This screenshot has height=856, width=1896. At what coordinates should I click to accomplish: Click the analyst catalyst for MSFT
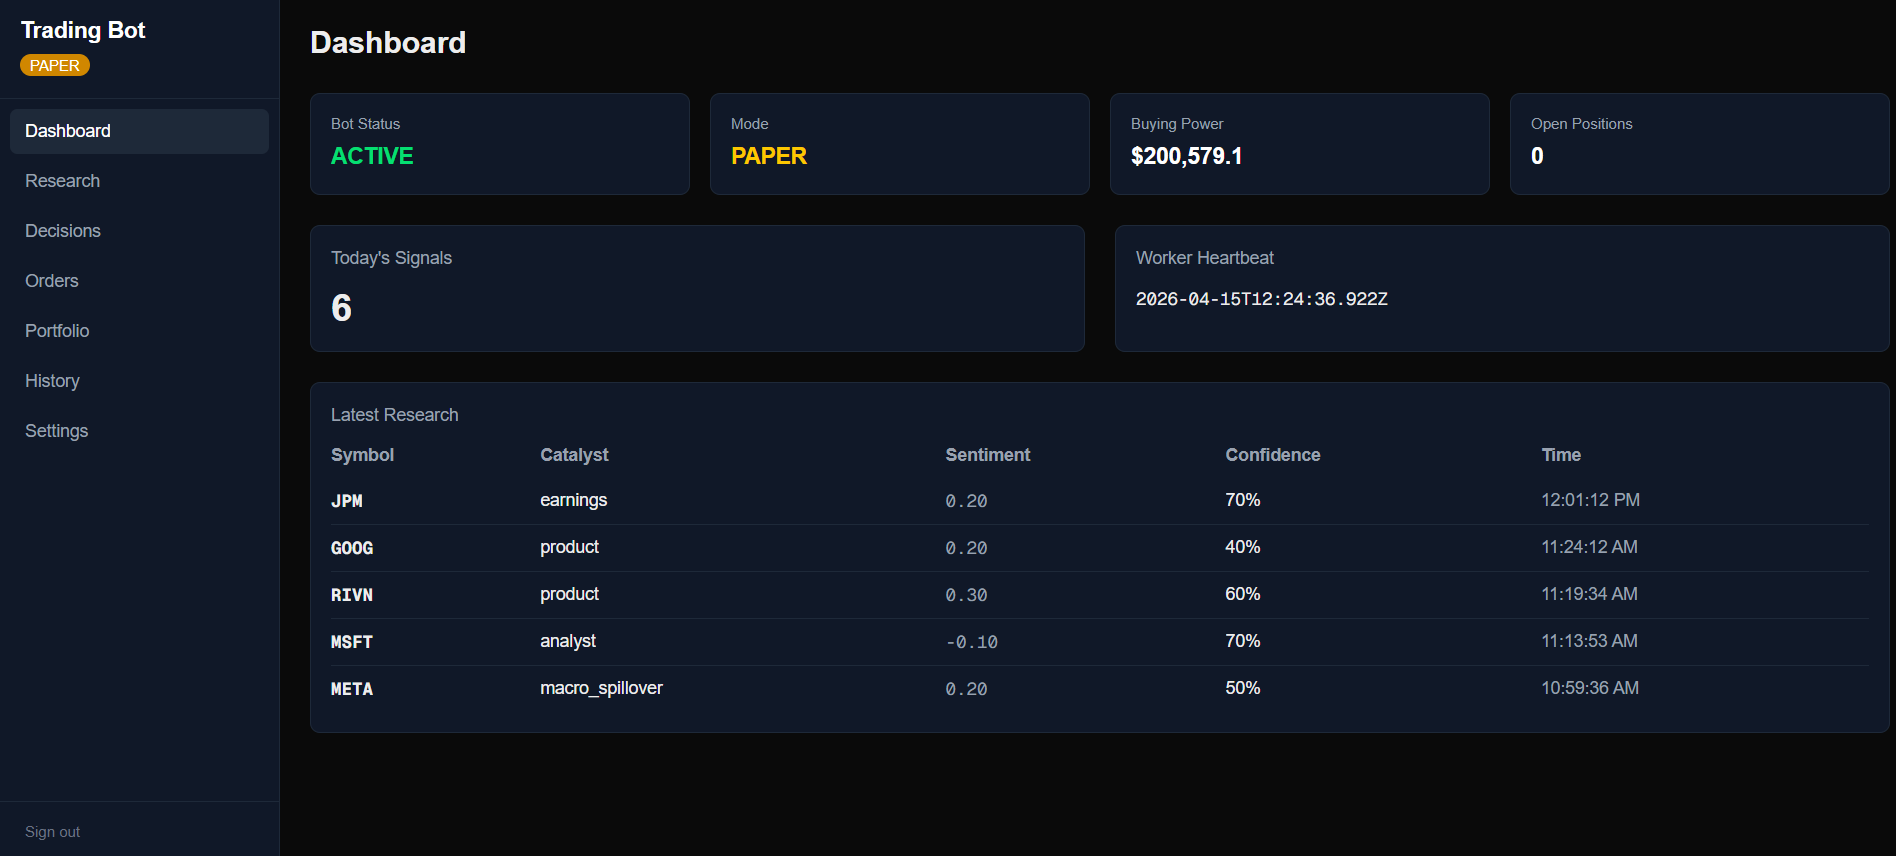tap(568, 641)
